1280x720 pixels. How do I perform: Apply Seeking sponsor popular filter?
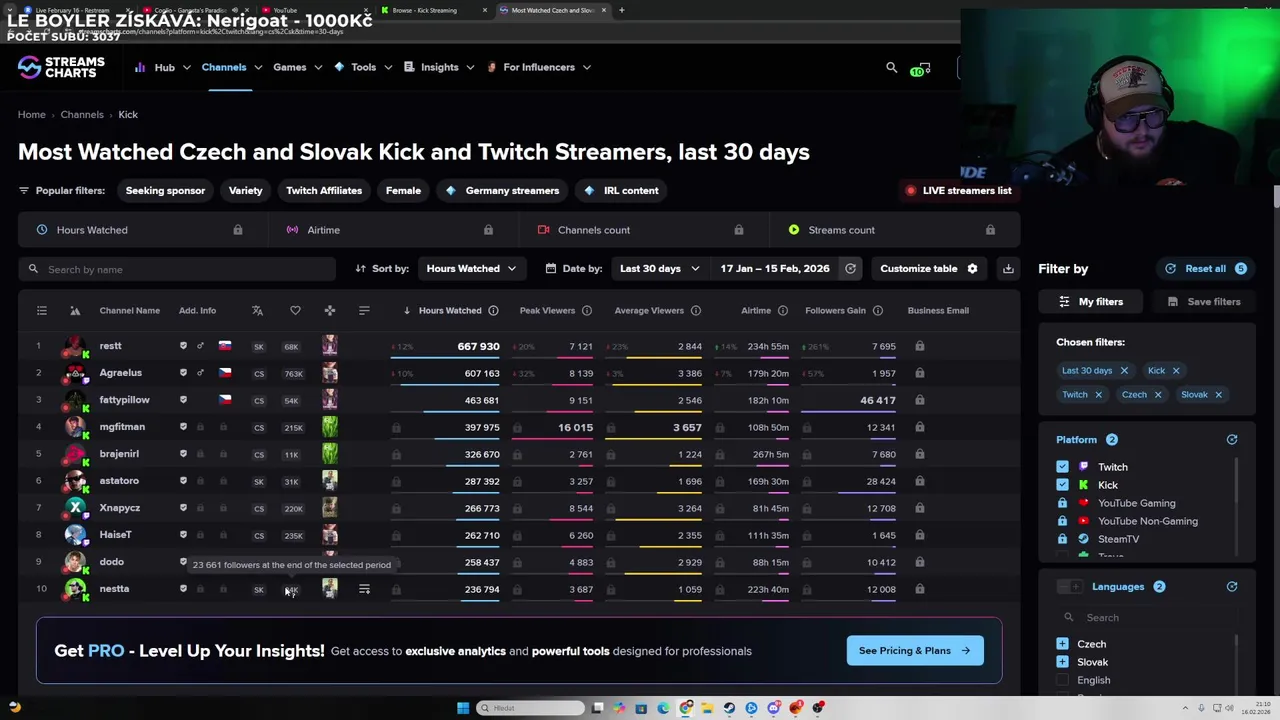click(x=165, y=191)
